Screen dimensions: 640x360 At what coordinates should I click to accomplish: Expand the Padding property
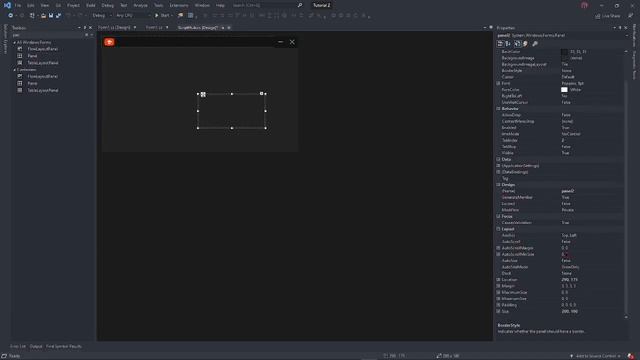click(498, 305)
